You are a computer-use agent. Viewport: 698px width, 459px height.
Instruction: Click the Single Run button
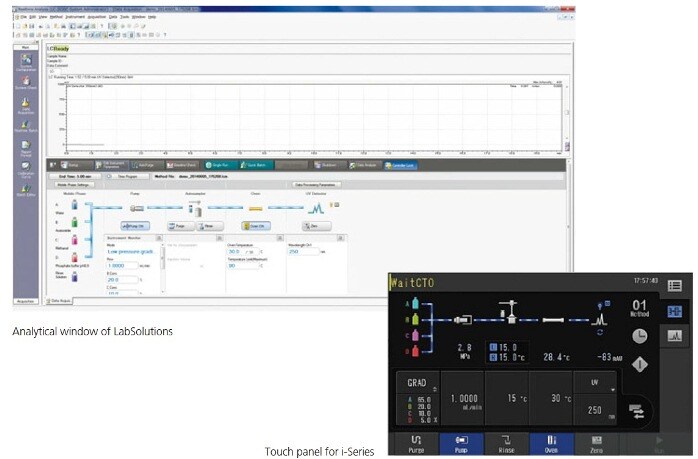coord(220,165)
